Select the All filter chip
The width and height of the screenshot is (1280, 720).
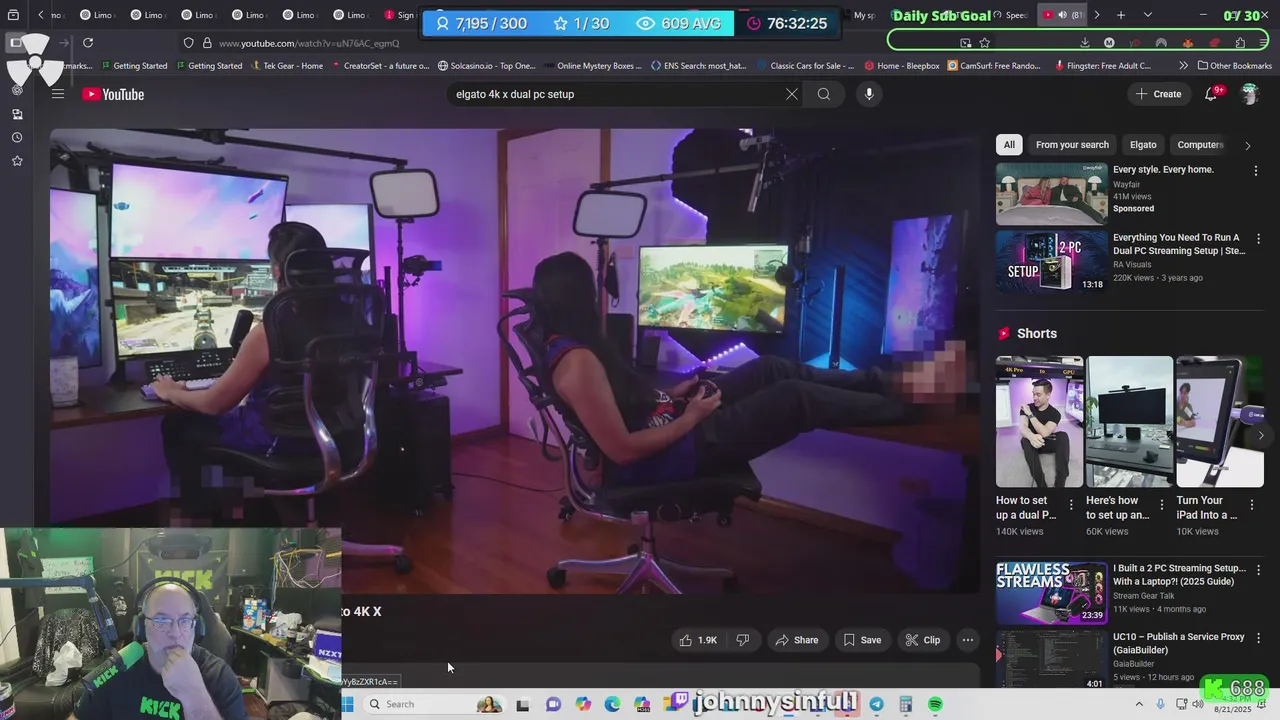pos(1009,145)
